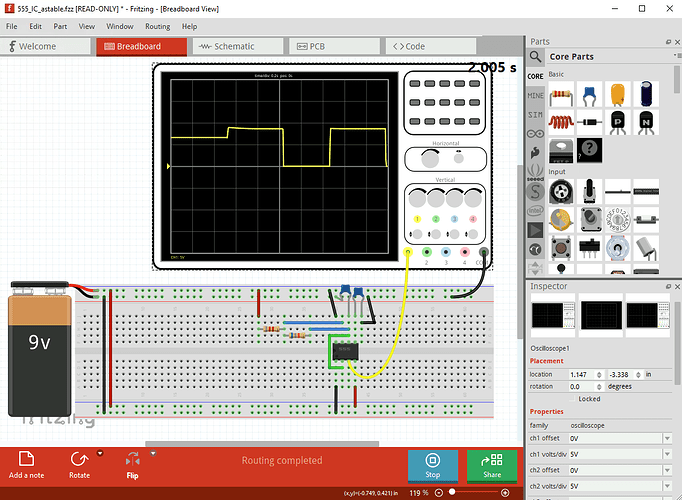Toggle oscilloscope channel 2 green button
This screenshot has width=682, height=500.
pos(436,219)
